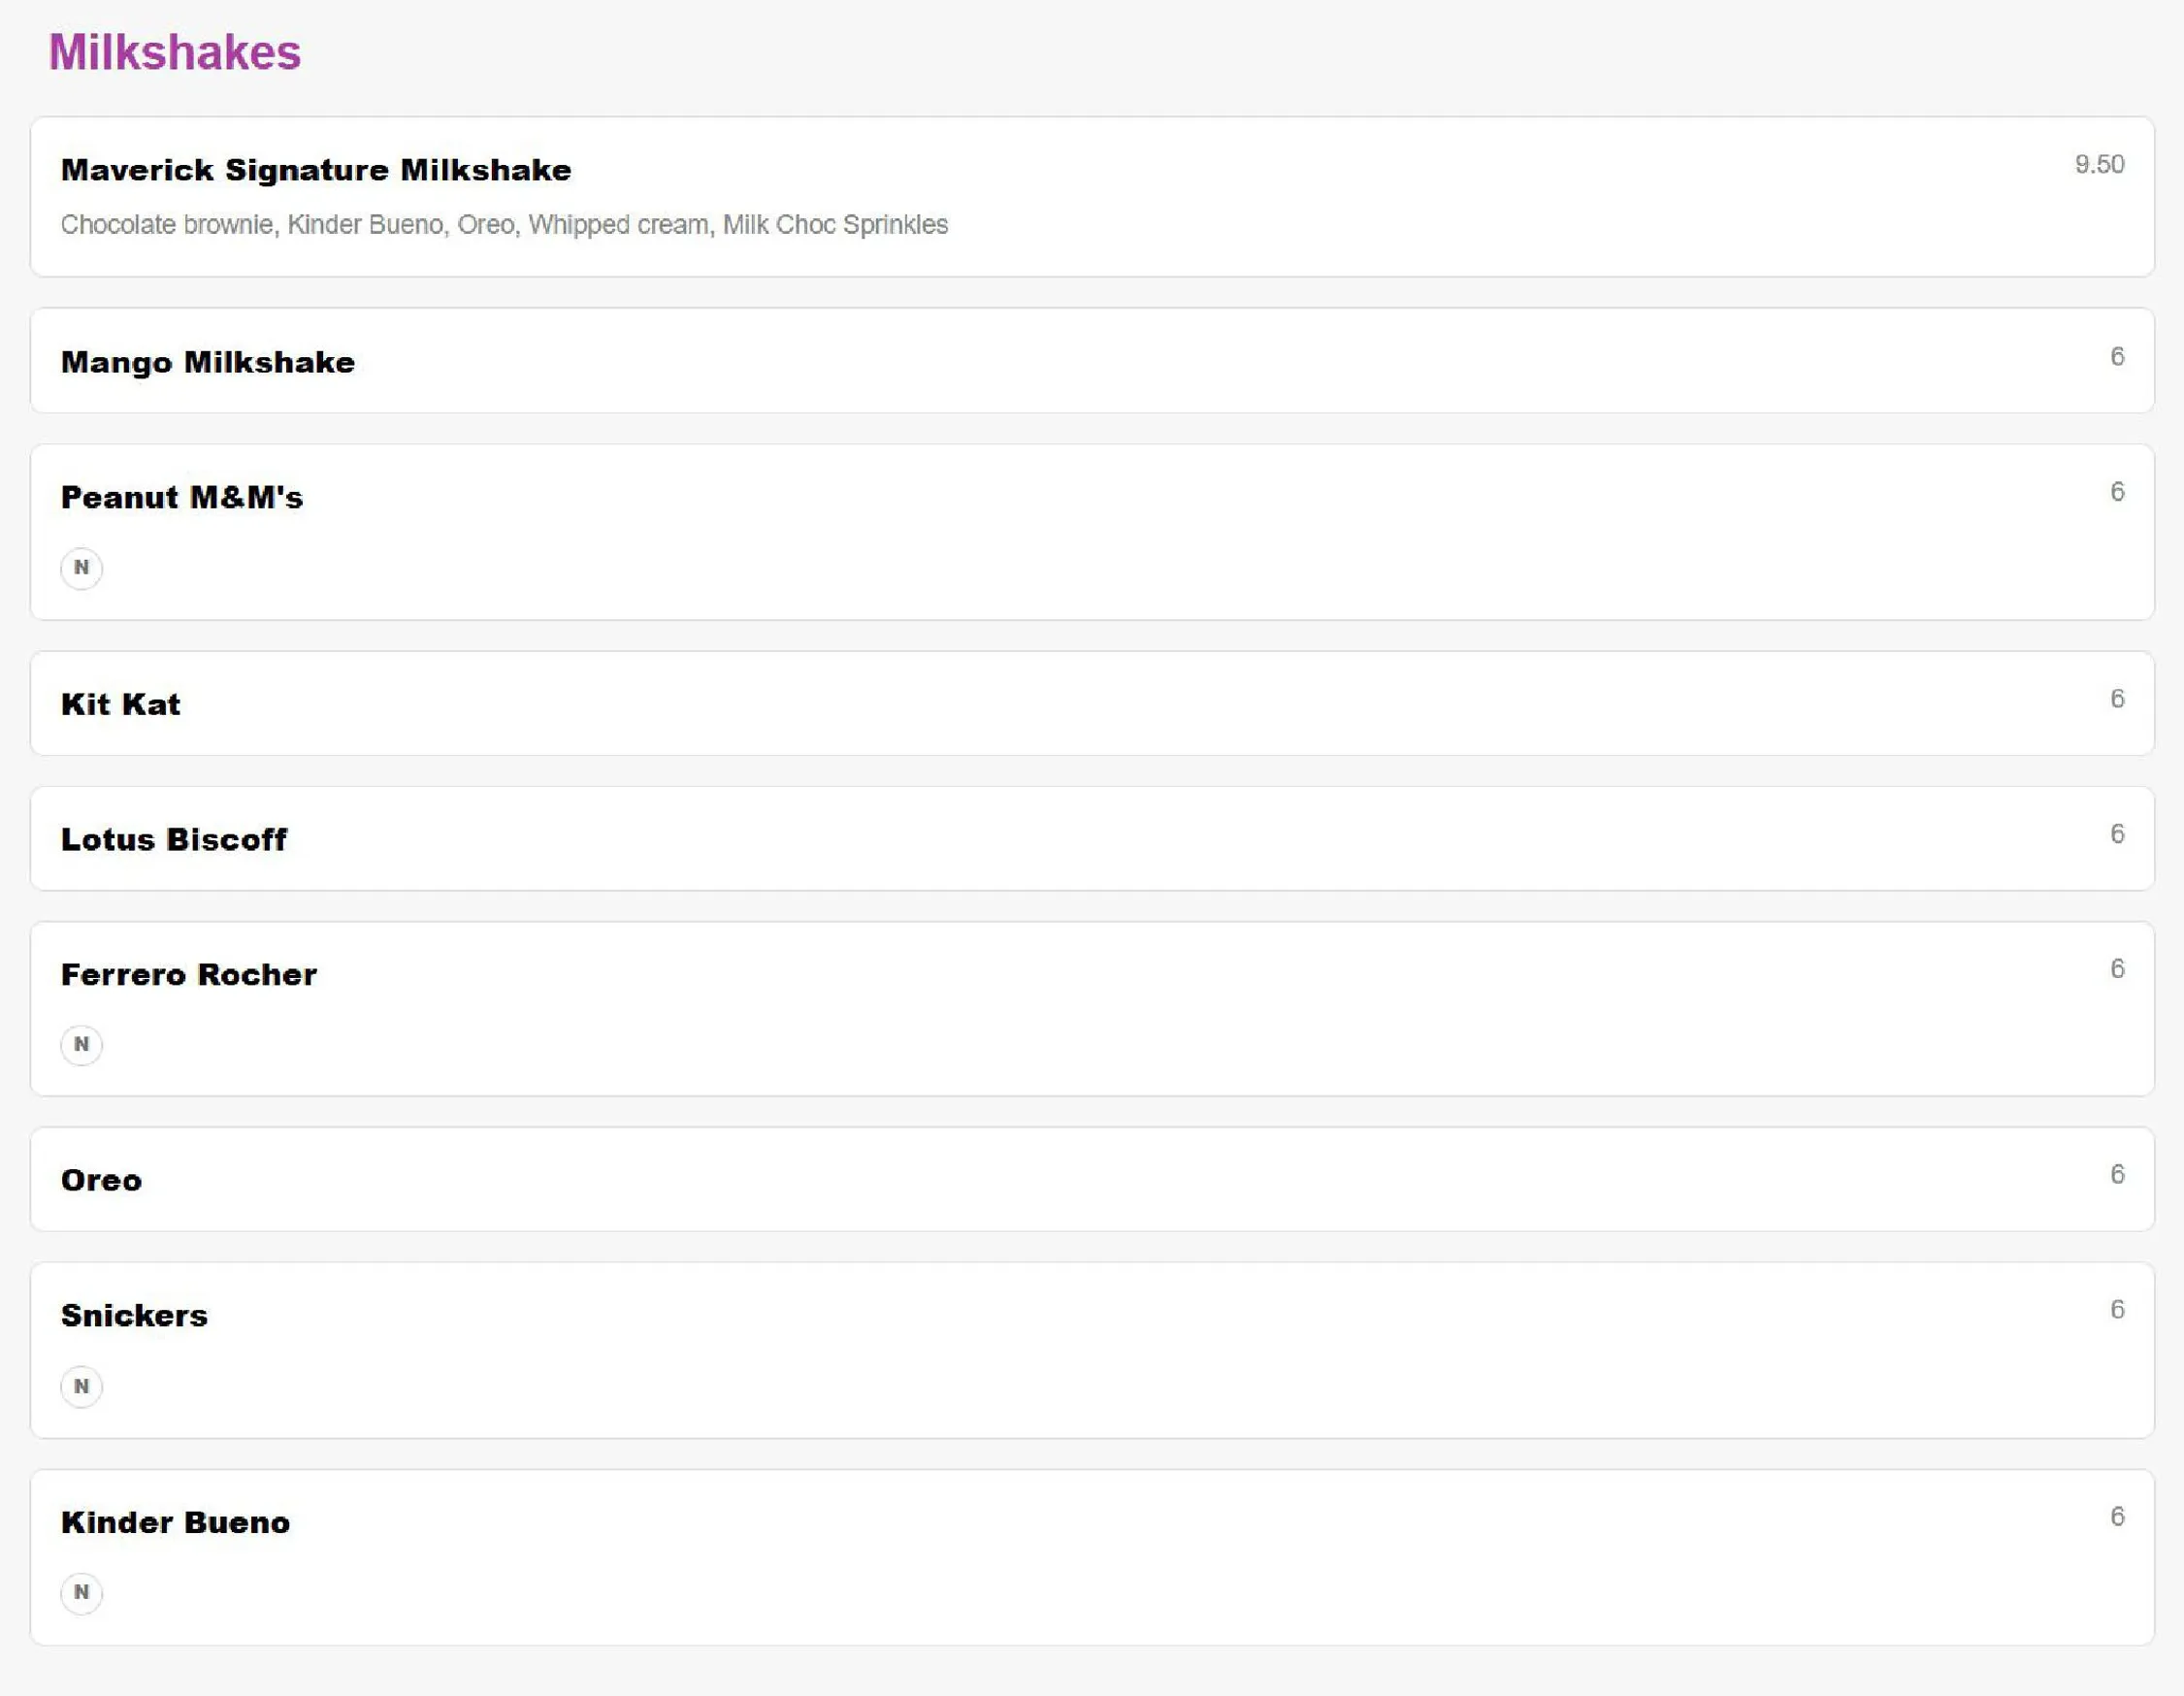2184x1696 pixels.
Task: Click the N allergen badge under Kinder Bueno
Action: tap(81, 1593)
